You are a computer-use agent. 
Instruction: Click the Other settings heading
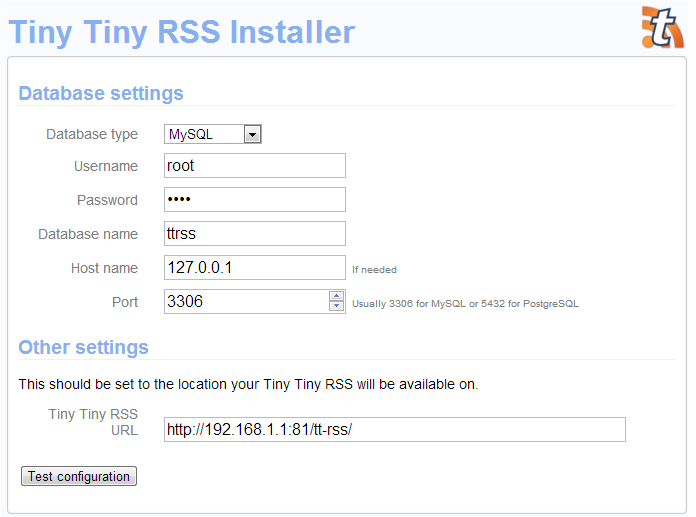coord(83,347)
